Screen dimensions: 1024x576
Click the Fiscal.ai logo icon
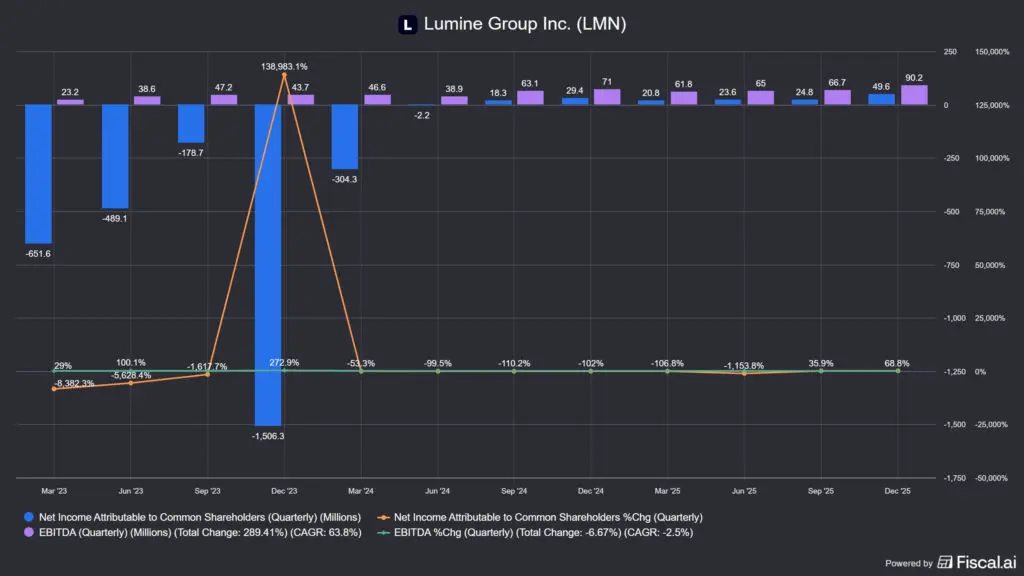pyautogui.click(x=945, y=562)
